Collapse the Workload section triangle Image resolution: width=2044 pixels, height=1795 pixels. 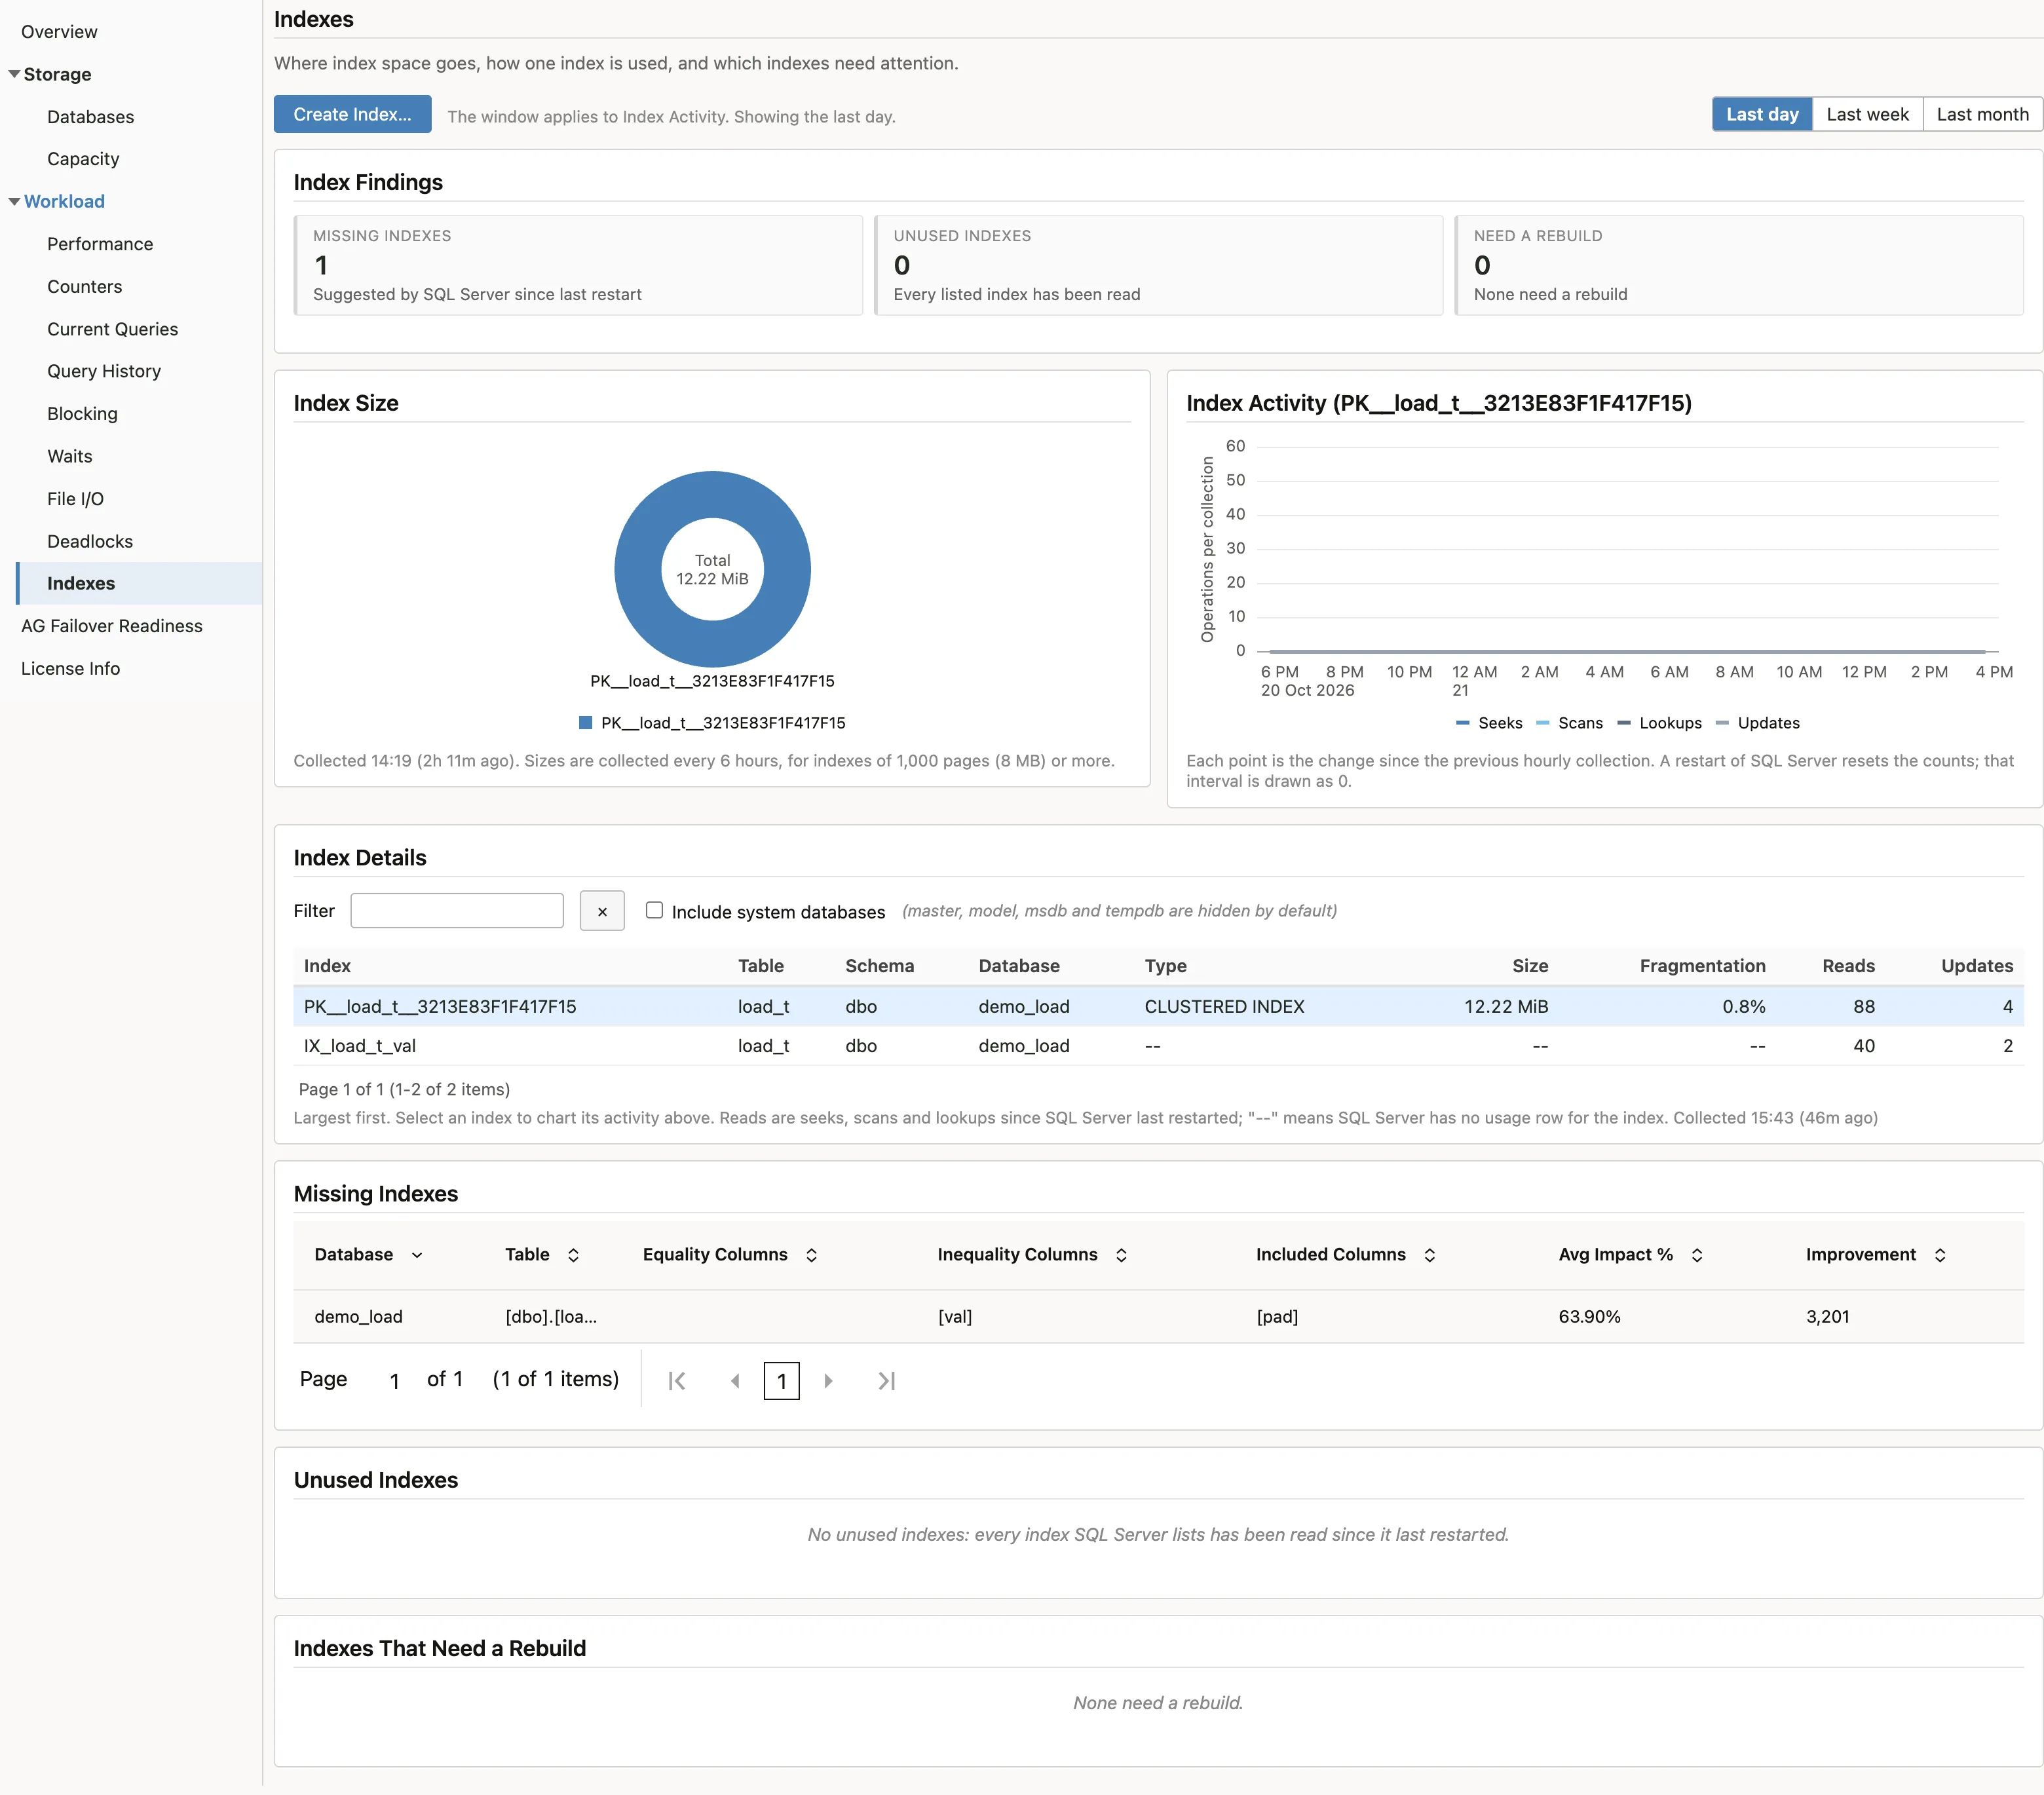pyautogui.click(x=14, y=201)
